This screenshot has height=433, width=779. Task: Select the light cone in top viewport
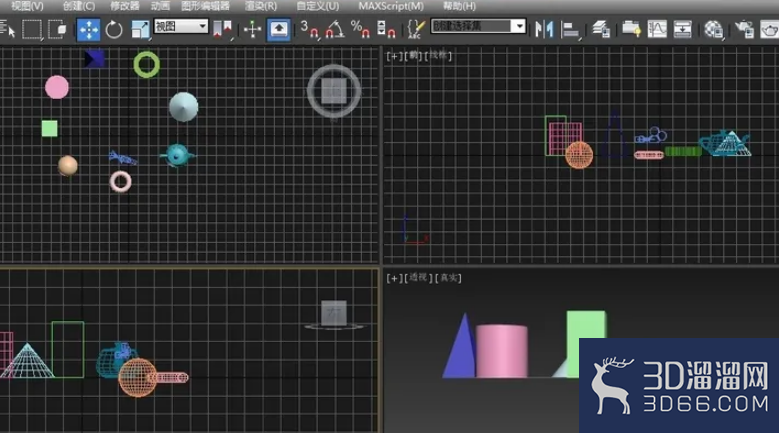(x=183, y=107)
